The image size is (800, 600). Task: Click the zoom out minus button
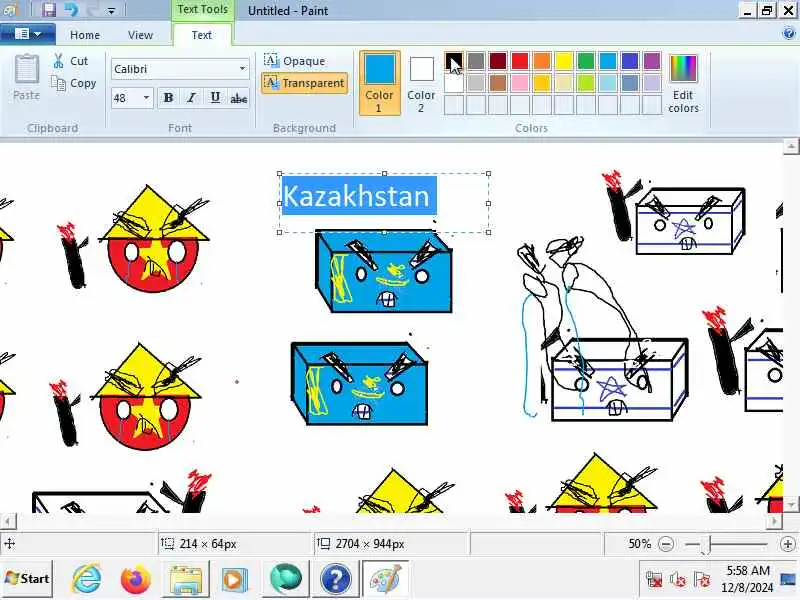click(x=666, y=544)
